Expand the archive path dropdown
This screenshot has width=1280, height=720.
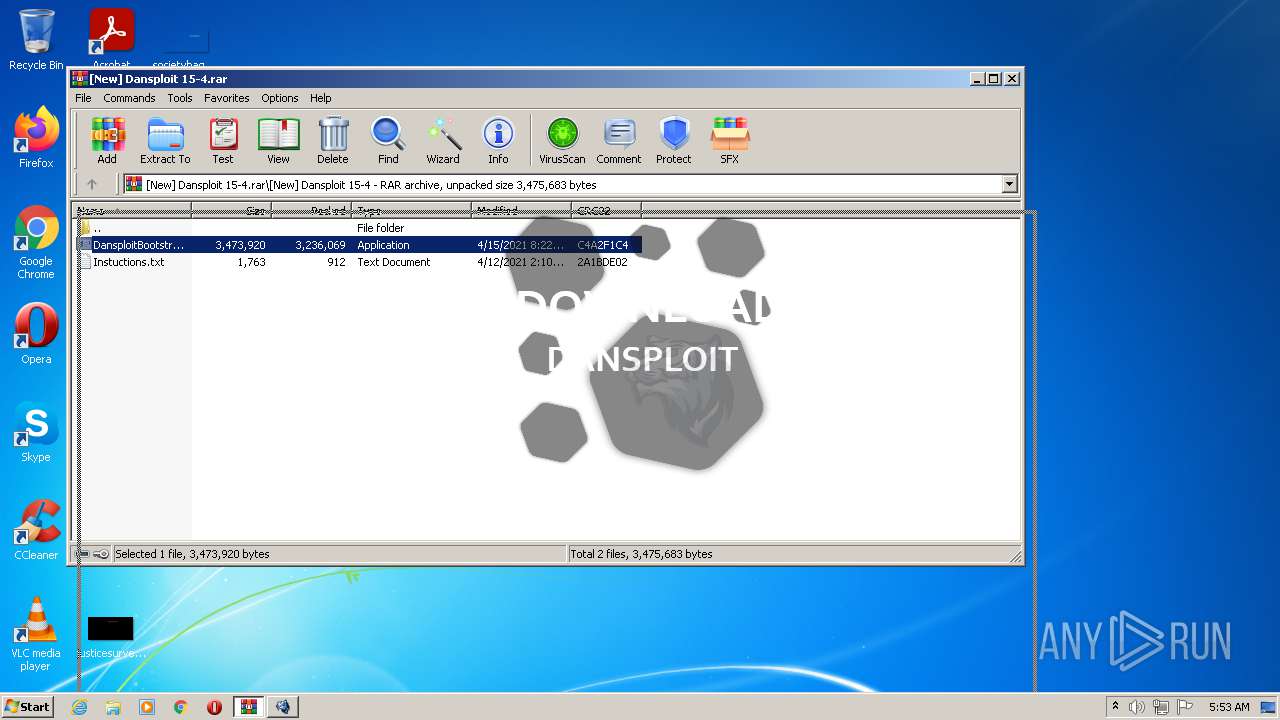(x=1009, y=184)
